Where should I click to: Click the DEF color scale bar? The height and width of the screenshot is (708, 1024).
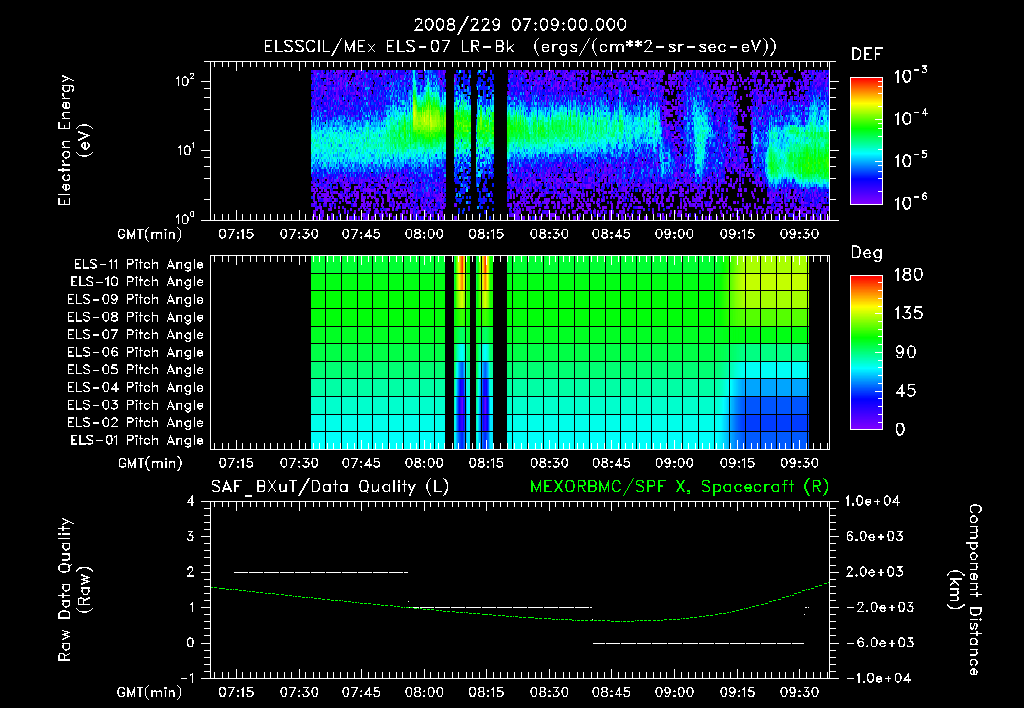pyautogui.click(x=866, y=141)
